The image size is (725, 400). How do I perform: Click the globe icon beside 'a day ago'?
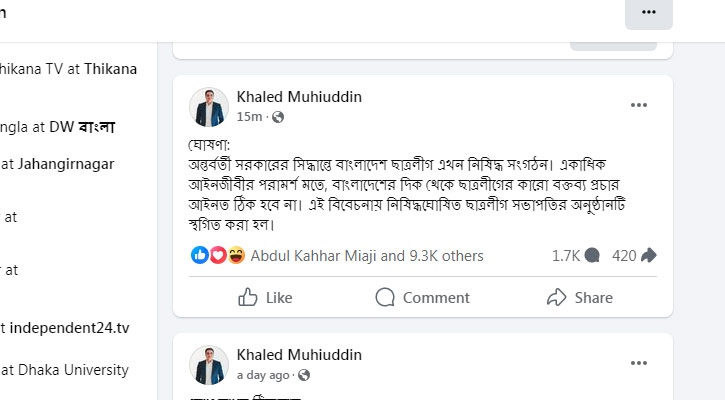coord(304,375)
